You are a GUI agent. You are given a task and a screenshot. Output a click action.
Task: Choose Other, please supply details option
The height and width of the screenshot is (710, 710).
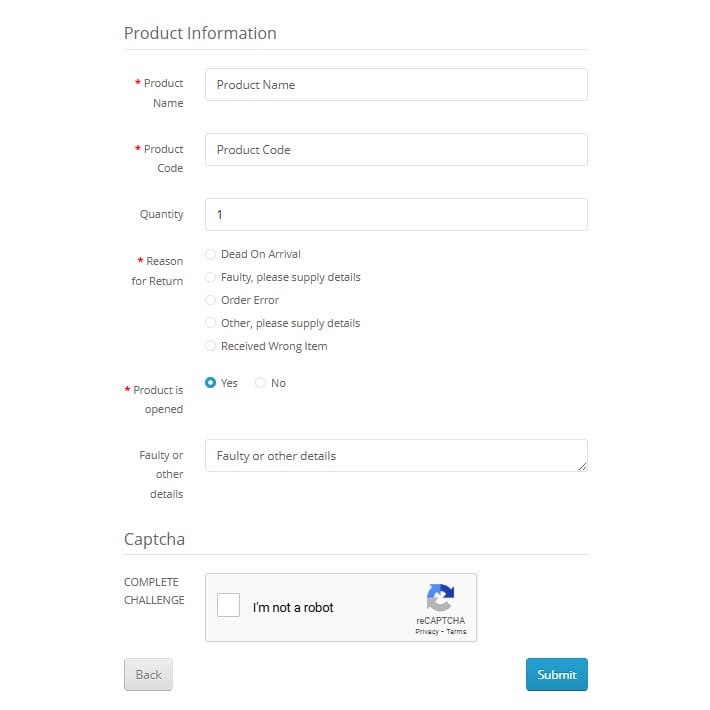click(x=210, y=323)
